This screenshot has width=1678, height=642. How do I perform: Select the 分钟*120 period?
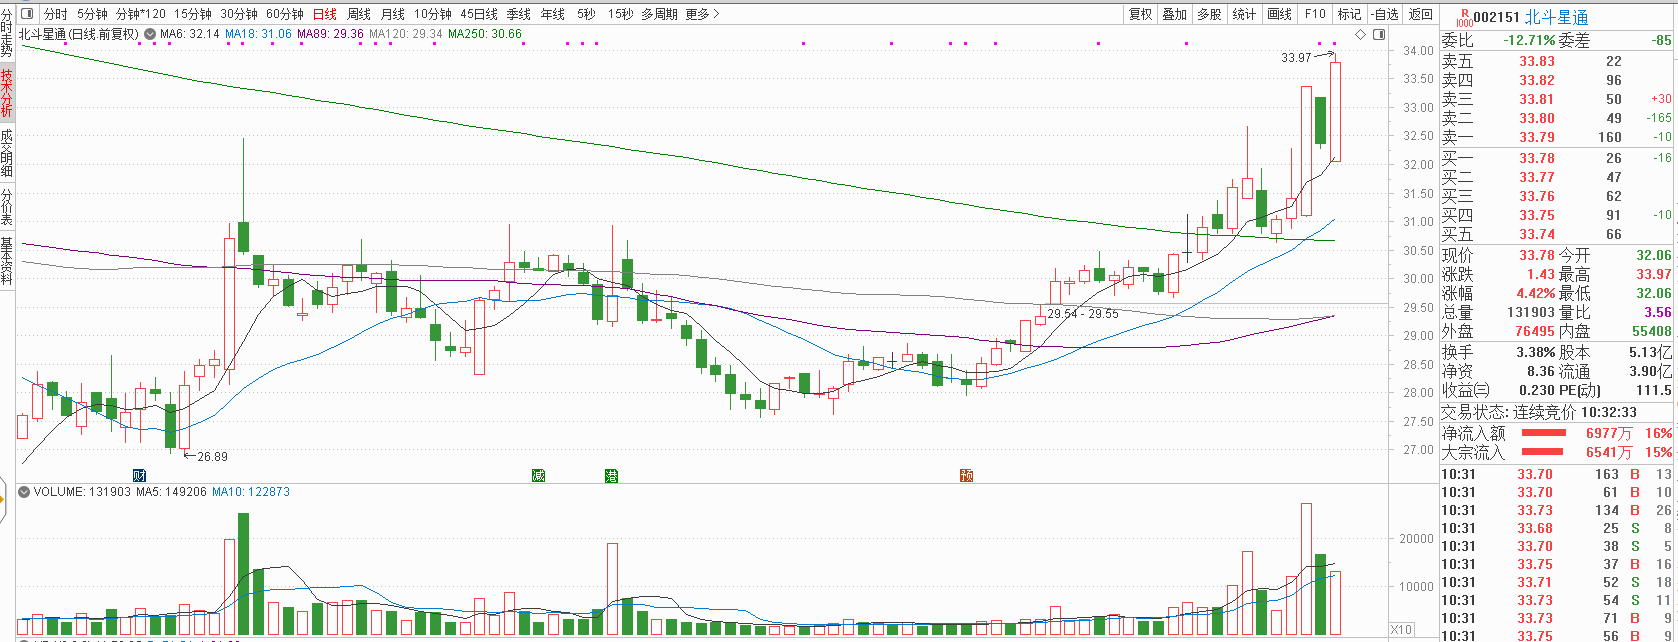pos(141,15)
